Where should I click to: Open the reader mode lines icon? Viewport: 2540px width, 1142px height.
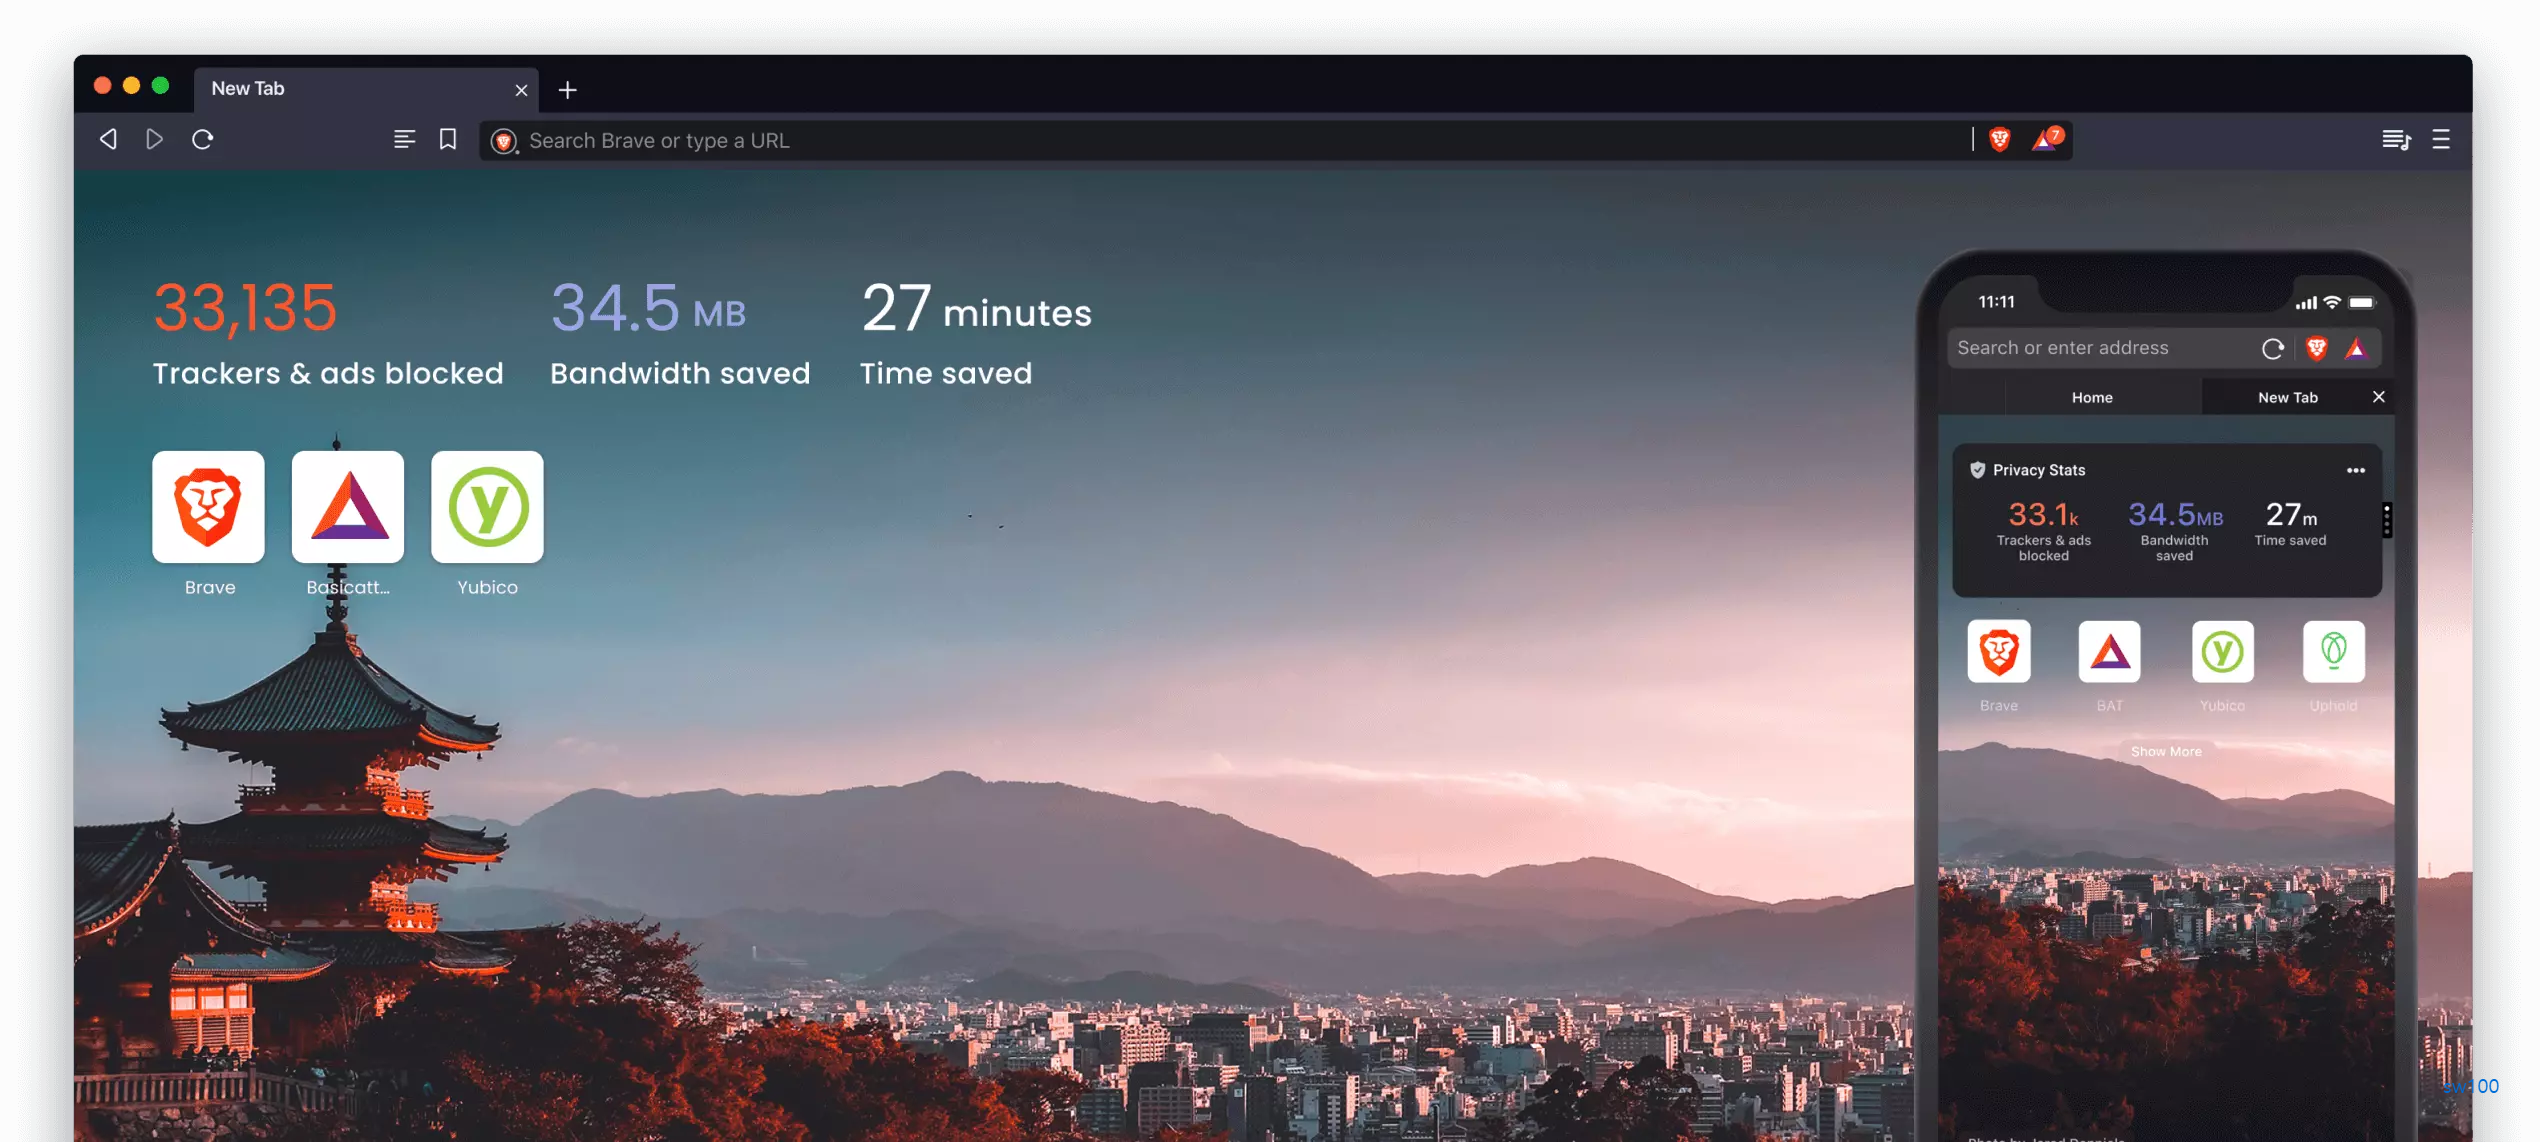click(x=404, y=139)
